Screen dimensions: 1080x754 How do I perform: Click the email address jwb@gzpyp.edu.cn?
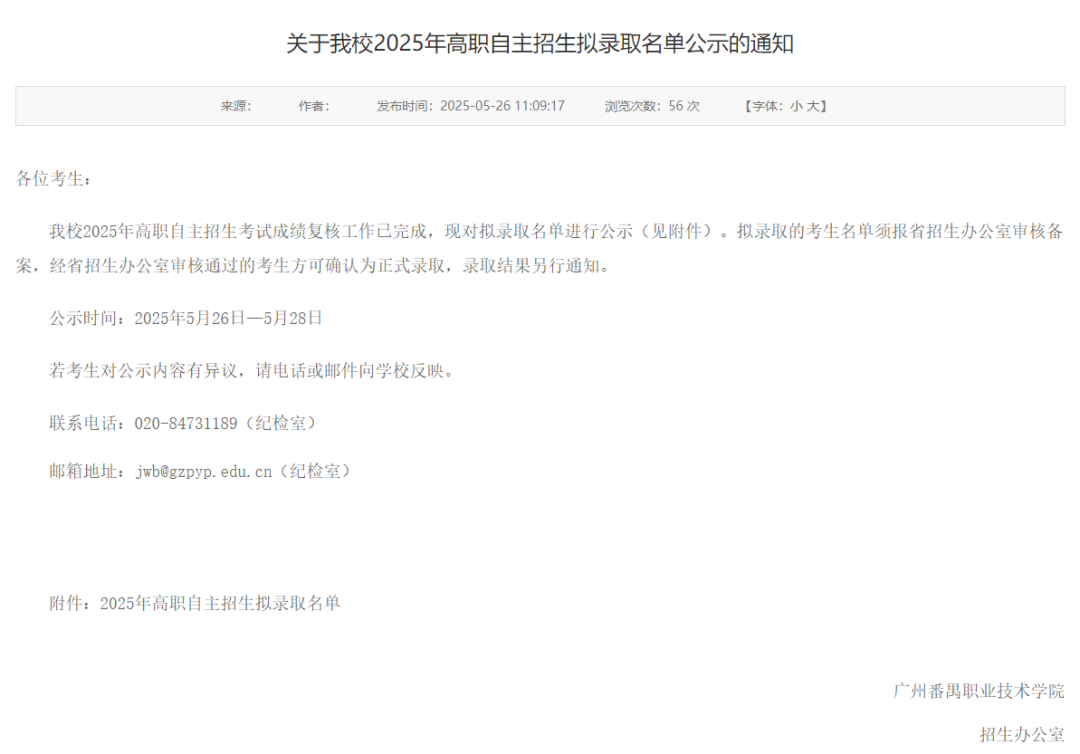(x=204, y=472)
